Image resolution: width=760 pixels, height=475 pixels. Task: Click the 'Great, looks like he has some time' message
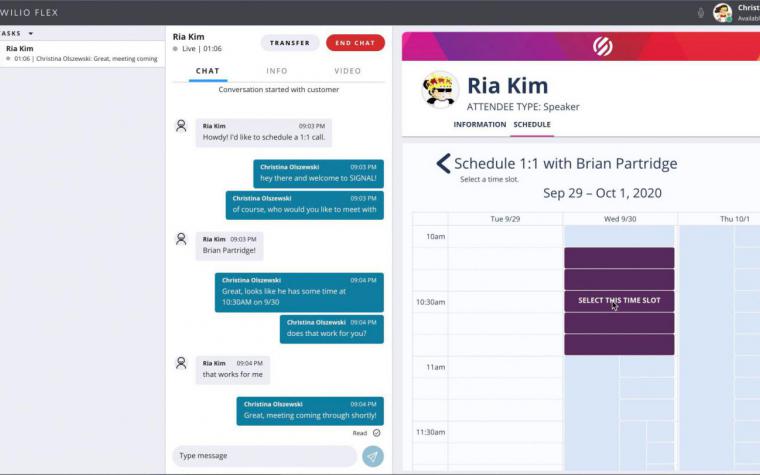(x=299, y=293)
